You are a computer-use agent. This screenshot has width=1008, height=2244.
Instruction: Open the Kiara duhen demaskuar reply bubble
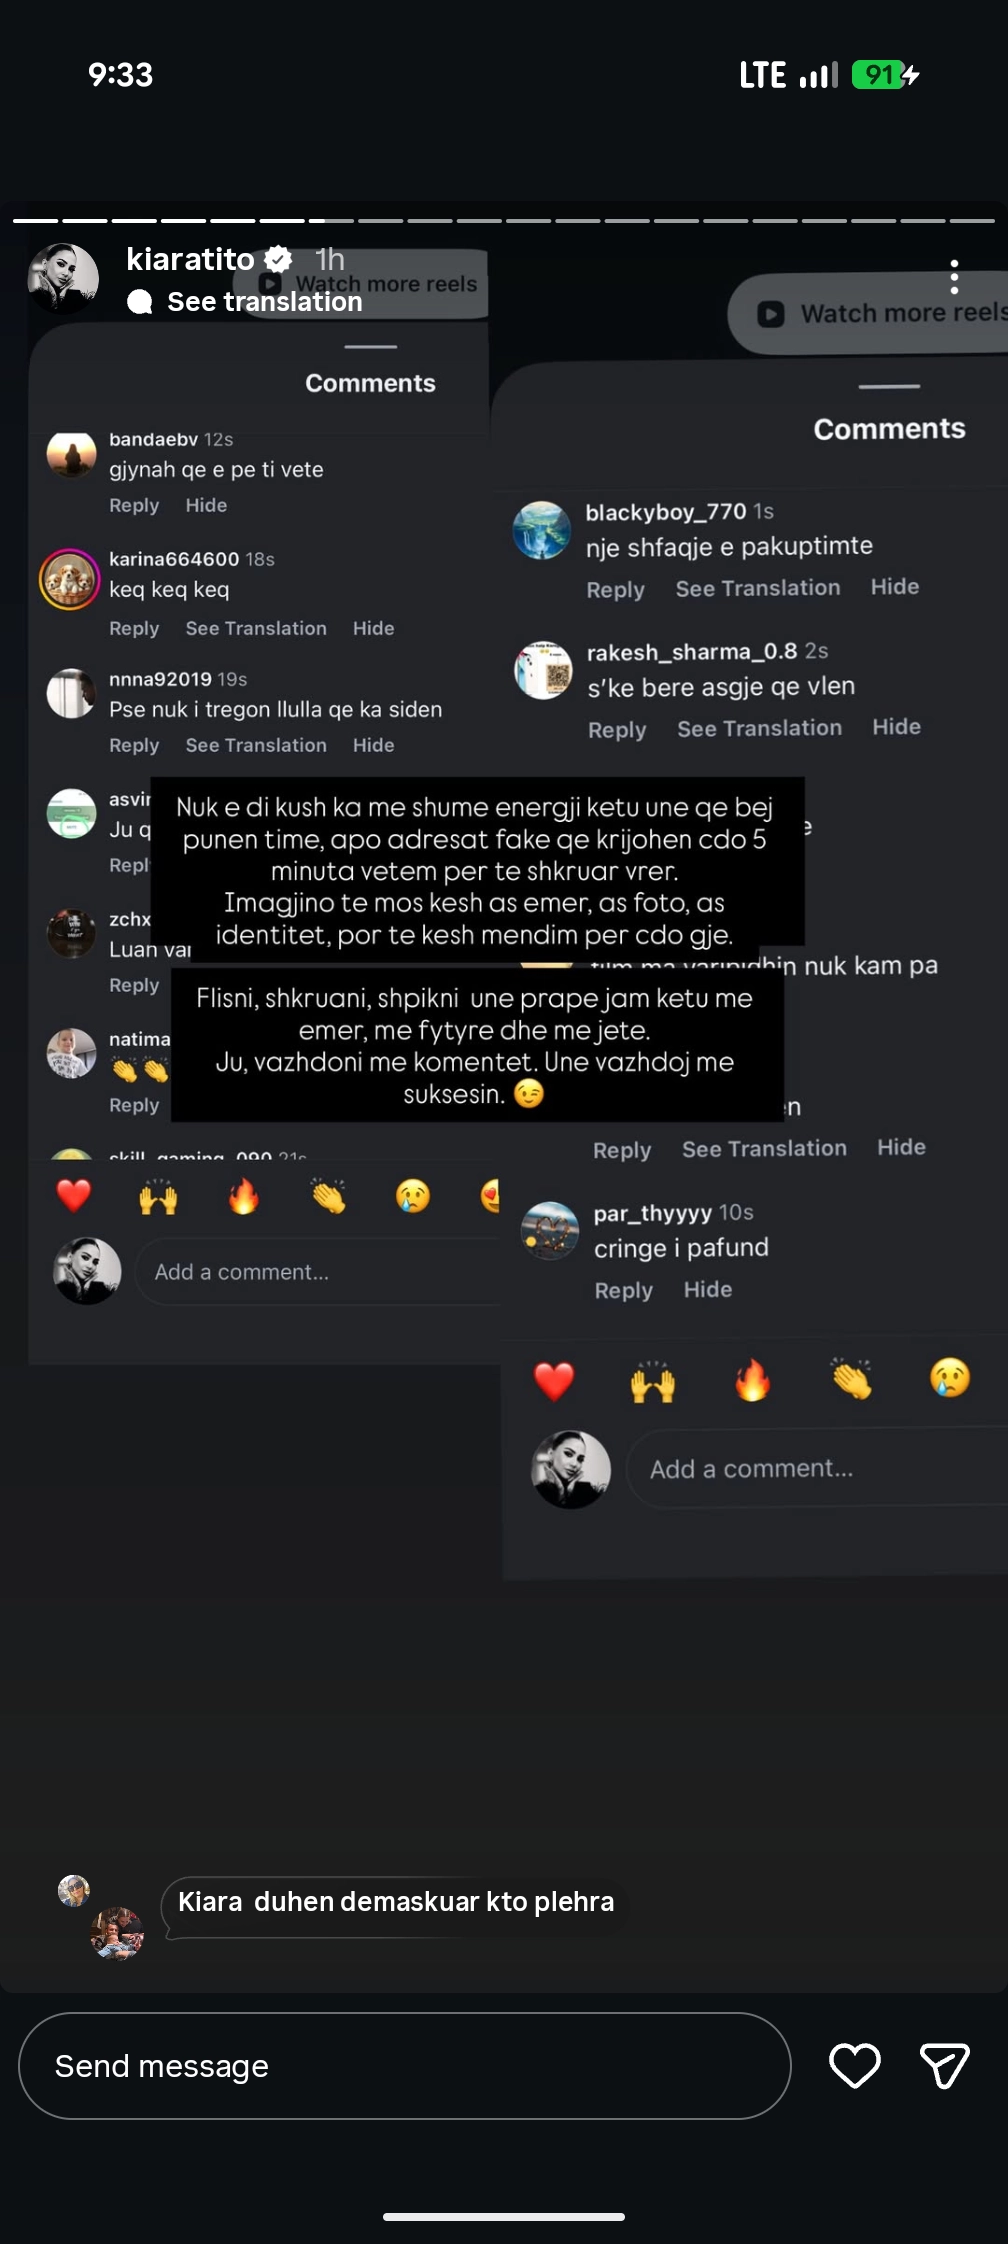(x=396, y=1903)
